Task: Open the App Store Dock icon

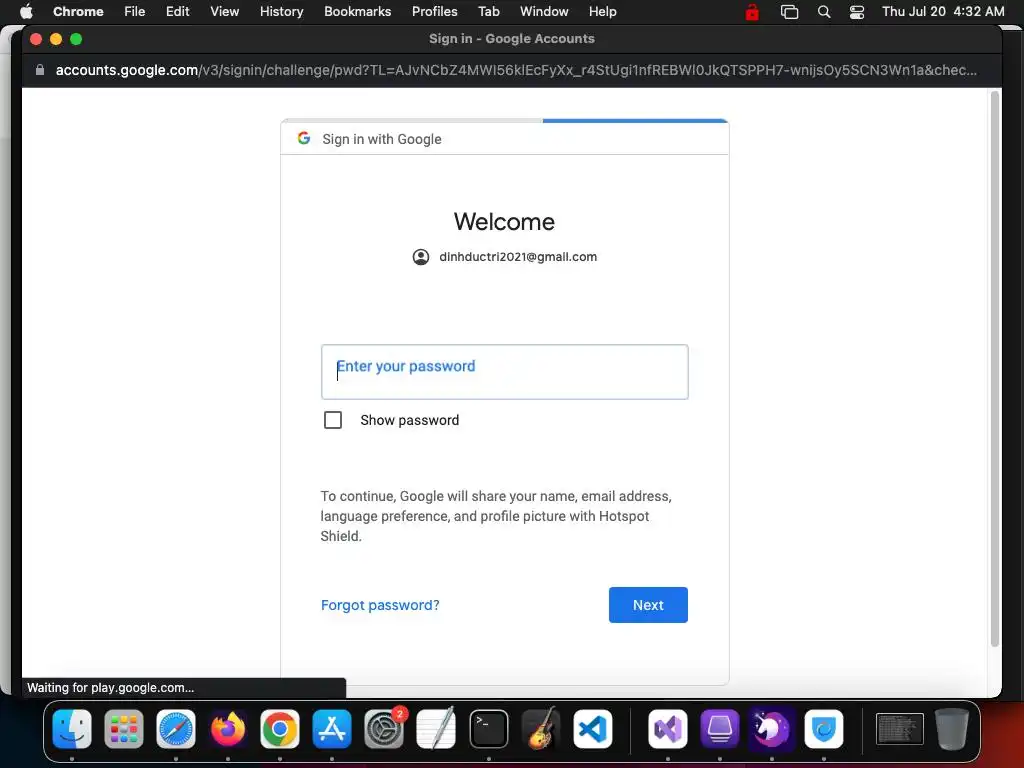Action: (332, 729)
